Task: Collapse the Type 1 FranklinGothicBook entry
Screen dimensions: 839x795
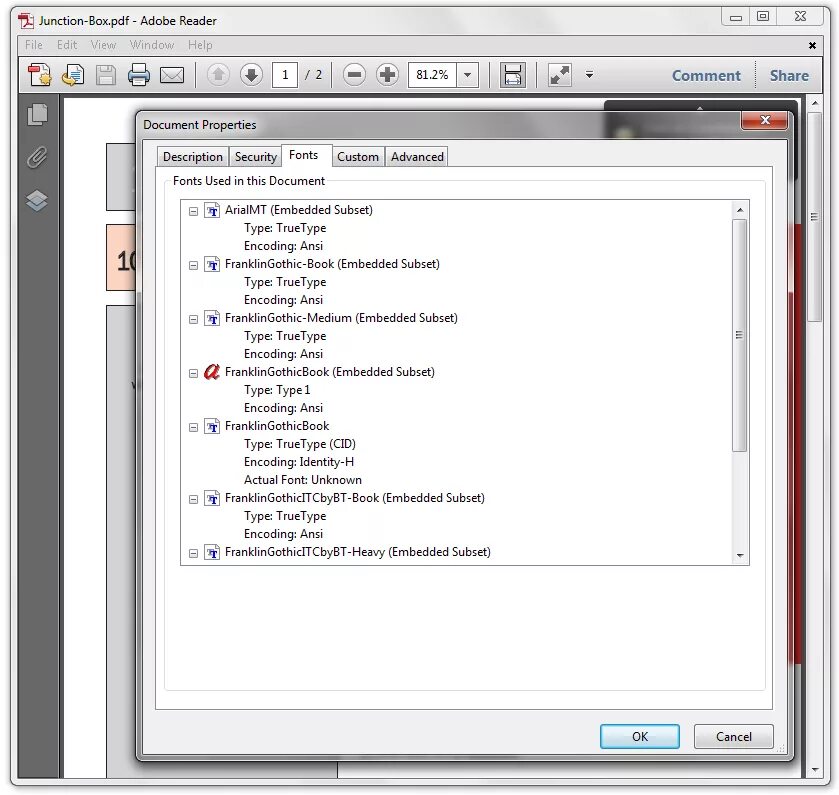Action: [x=193, y=373]
